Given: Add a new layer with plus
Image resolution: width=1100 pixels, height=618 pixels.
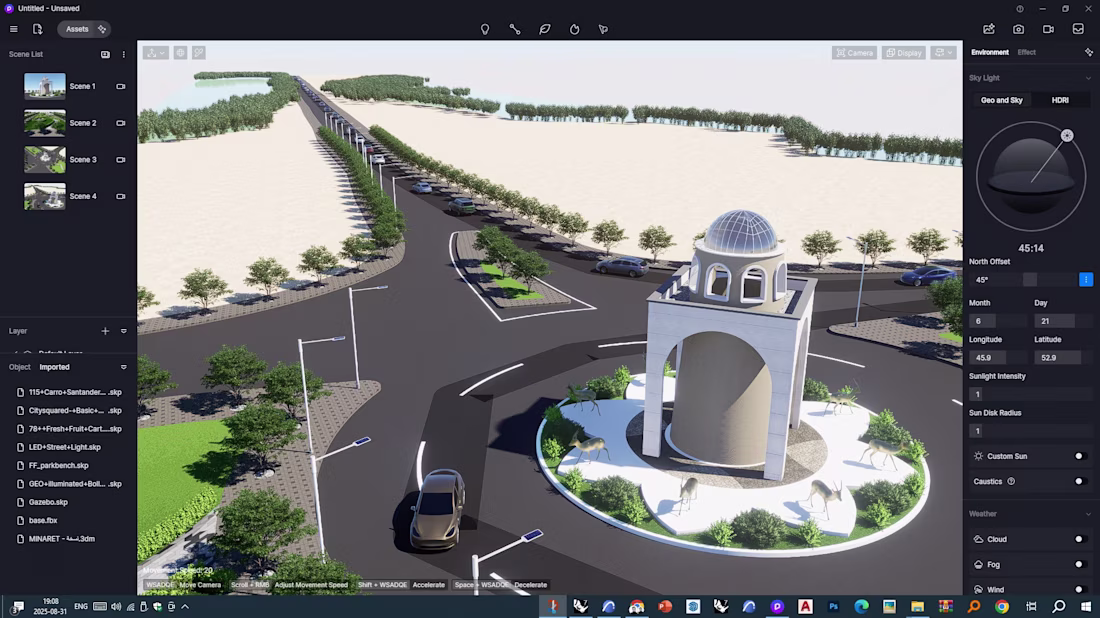Looking at the screenshot, I should [105, 331].
